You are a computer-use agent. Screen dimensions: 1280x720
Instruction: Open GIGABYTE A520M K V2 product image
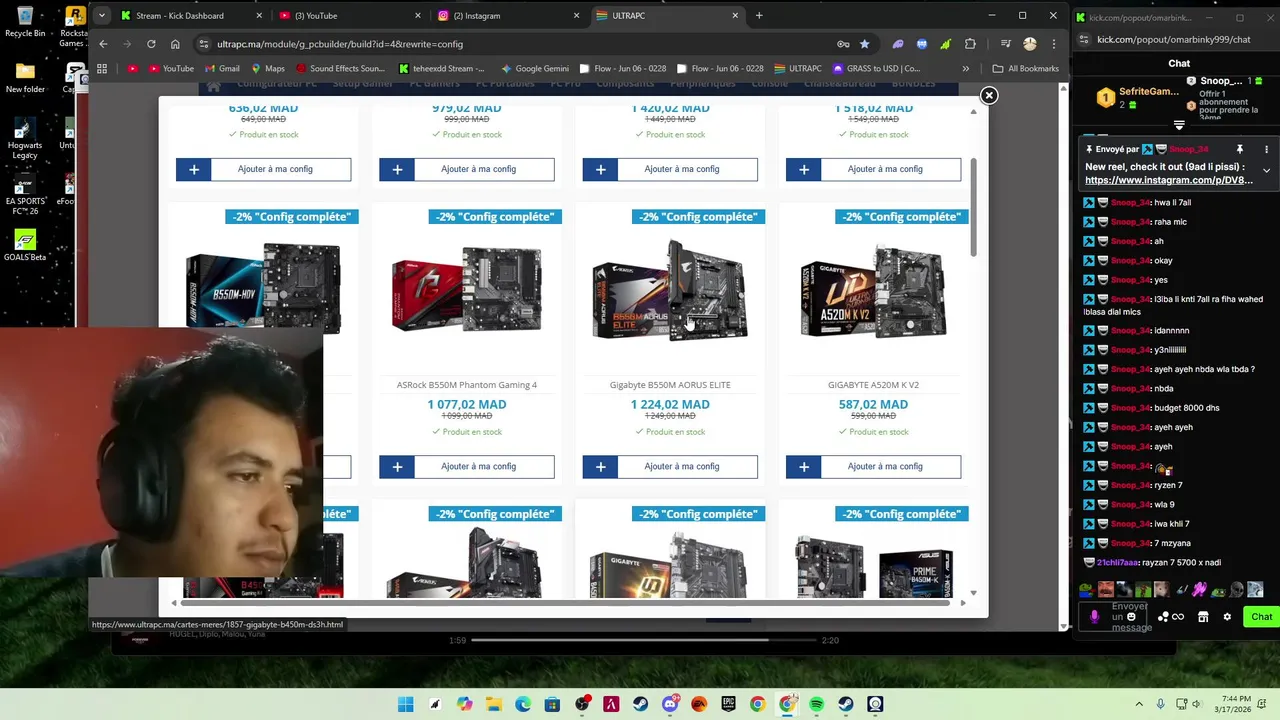click(x=873, y=290)
